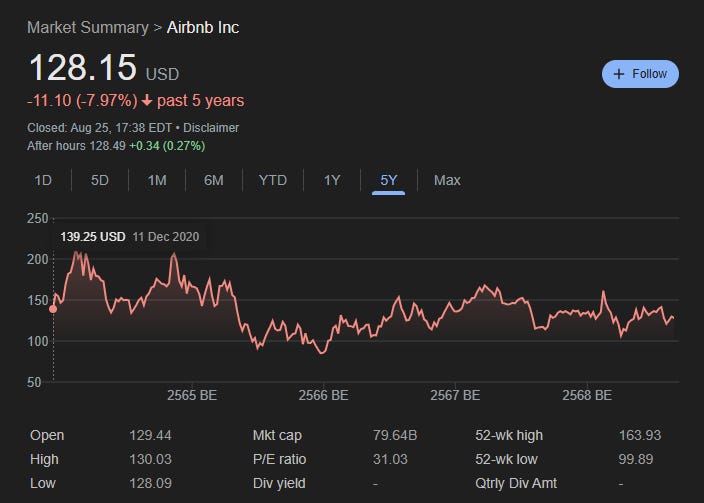
Task: Click the Mkt cap value 79.64B
Action: [x=395, y=435]
